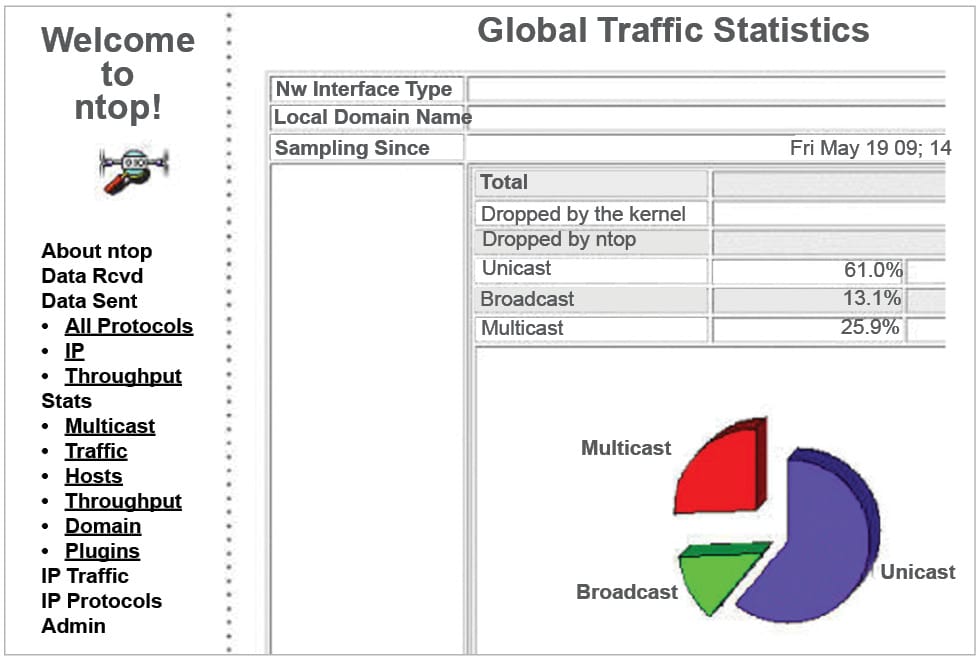Open the Domain stats link
Screen dimensions: 976x670
(x=103, y=526)
